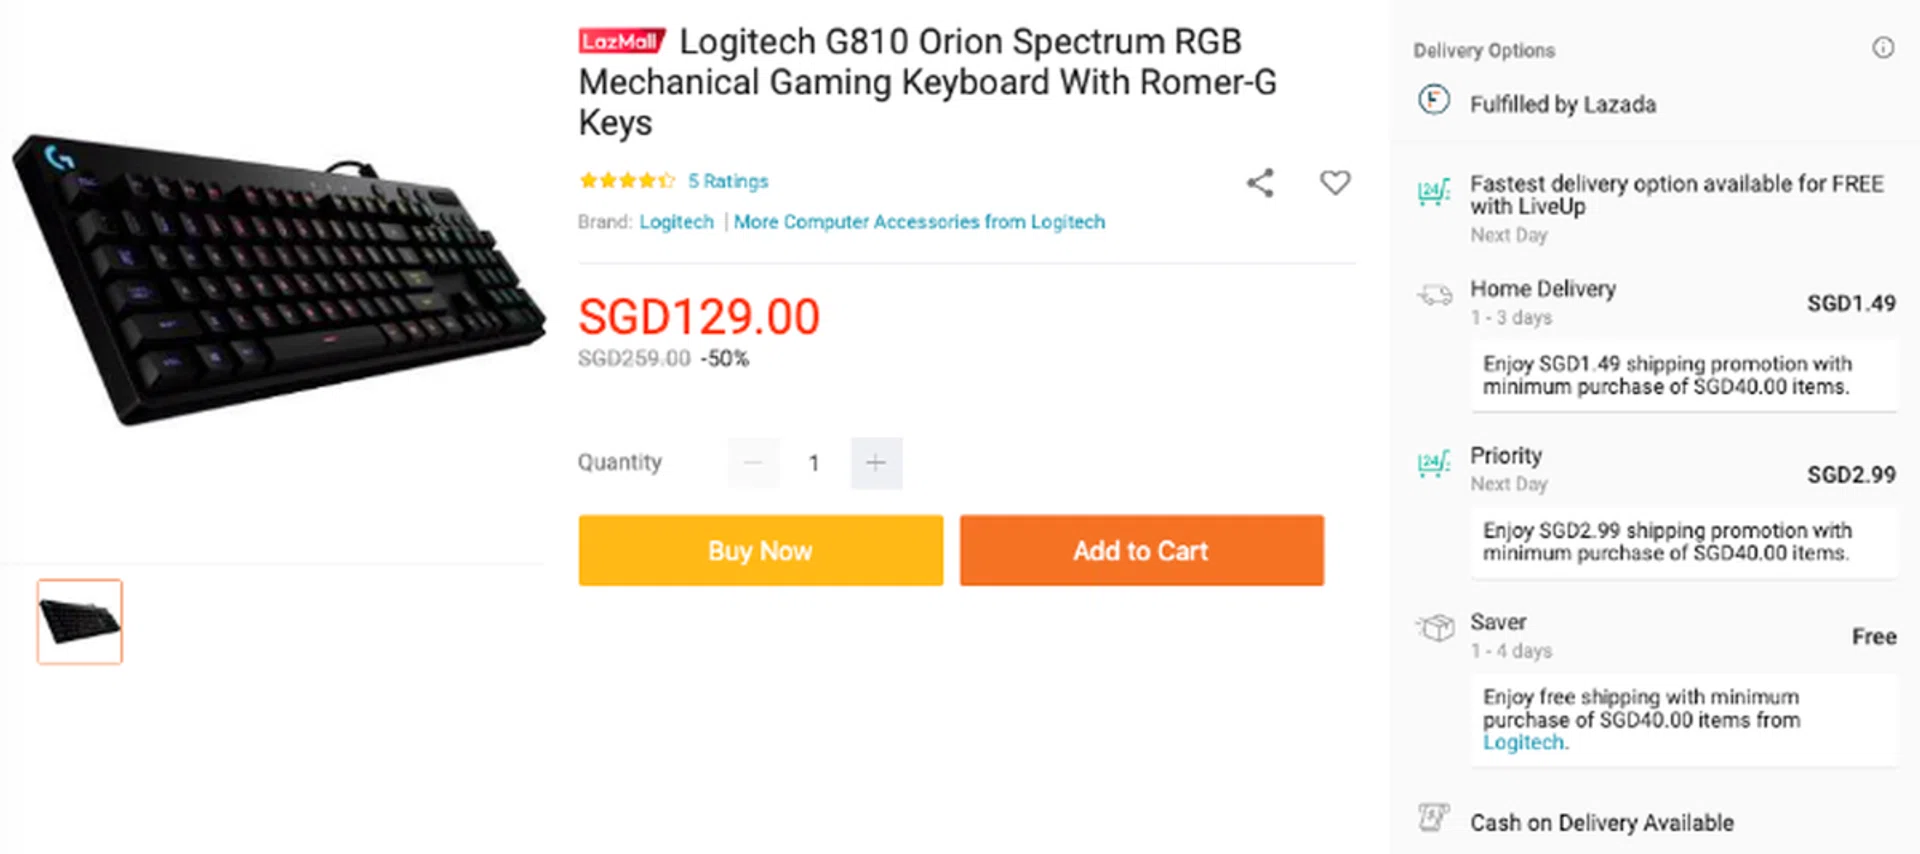Open More Computer Accessories from Logitech

[x=919, y=222]
